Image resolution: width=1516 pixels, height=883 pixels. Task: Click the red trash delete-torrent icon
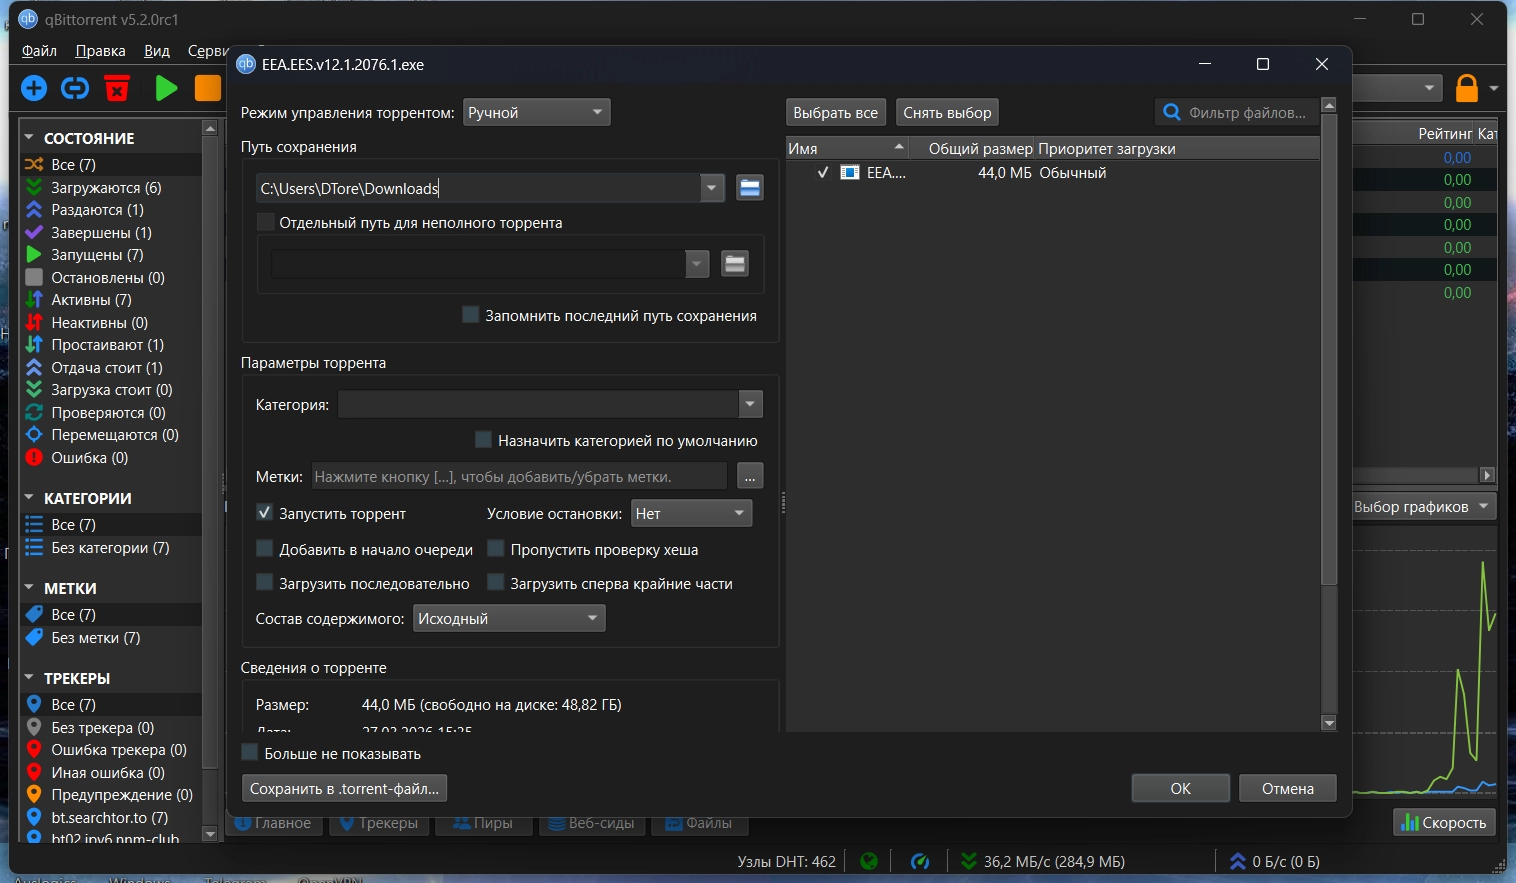tap(117, 88)
